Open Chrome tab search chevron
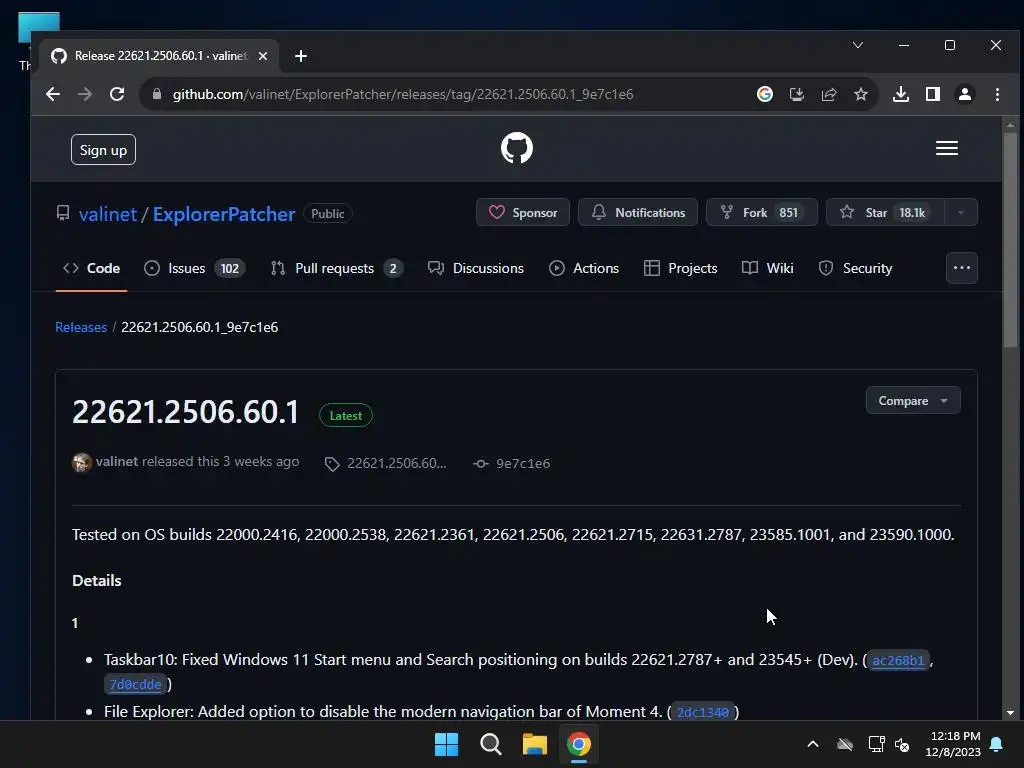1024x768 pixels. [x=857, y=45]
